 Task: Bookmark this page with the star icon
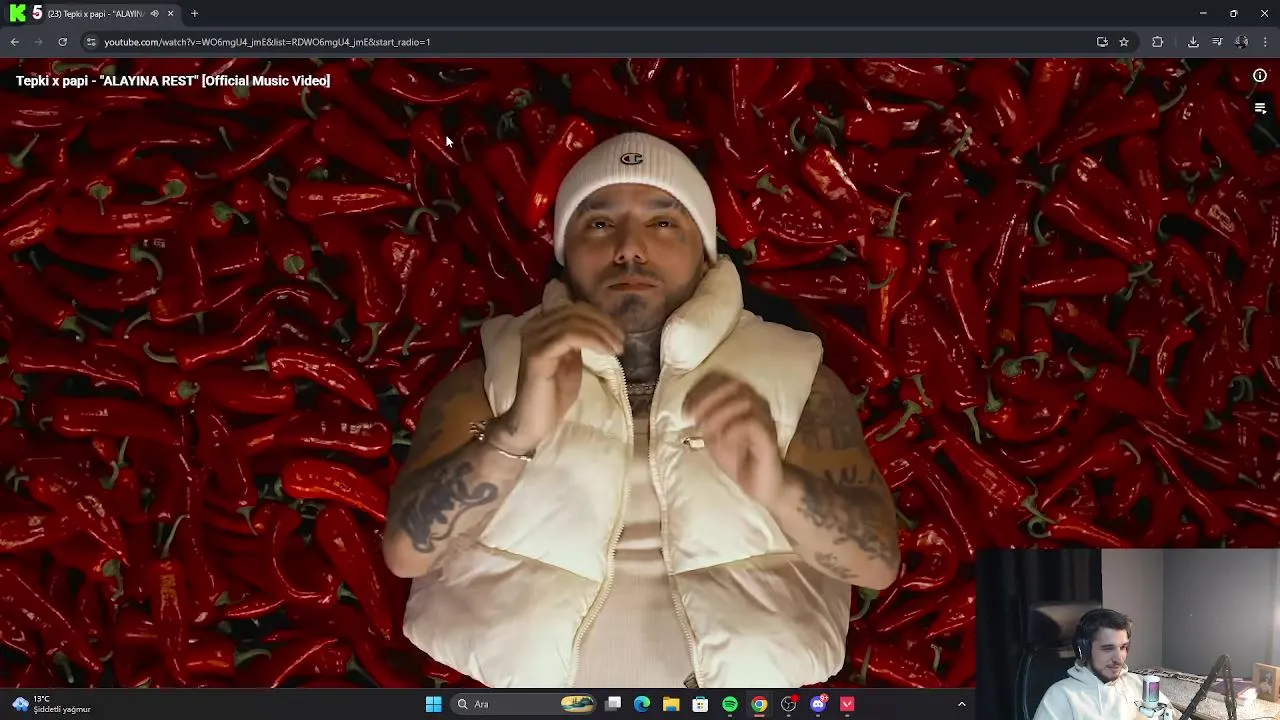coord(1124,42)
